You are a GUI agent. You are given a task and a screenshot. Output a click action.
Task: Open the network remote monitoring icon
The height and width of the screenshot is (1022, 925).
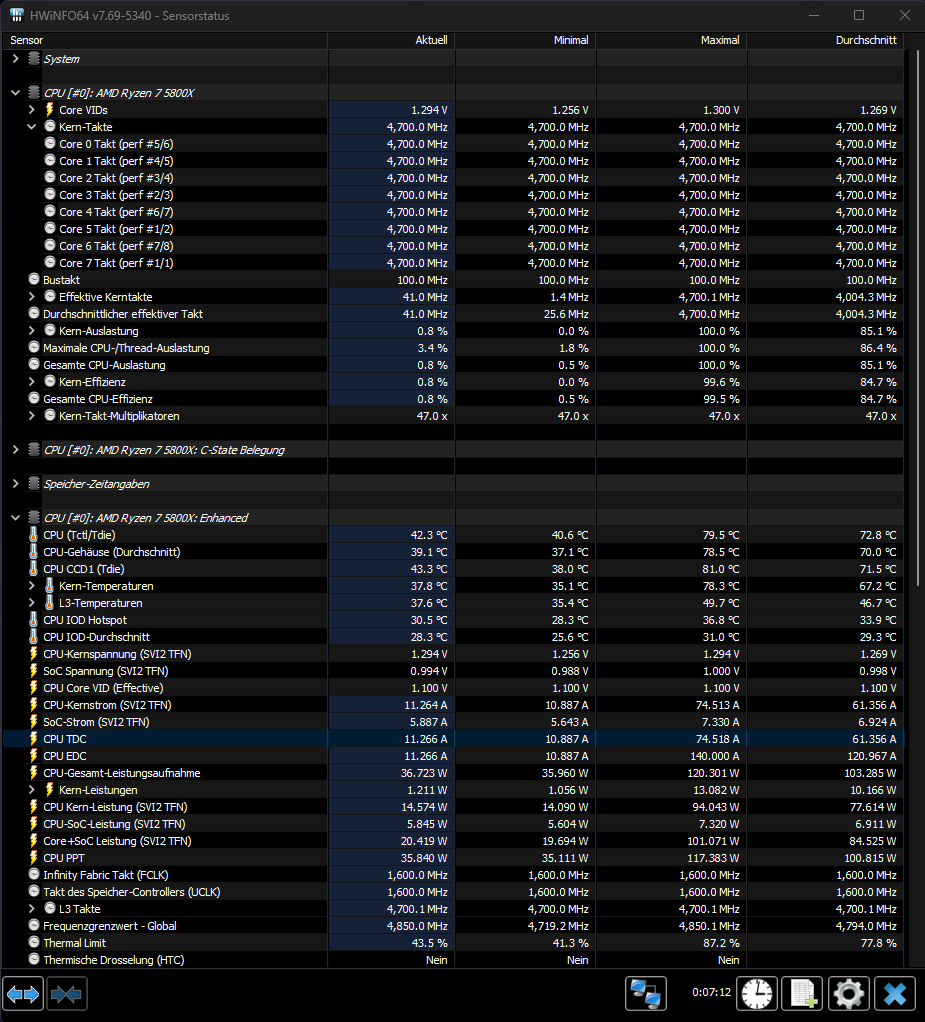(646, 994)
